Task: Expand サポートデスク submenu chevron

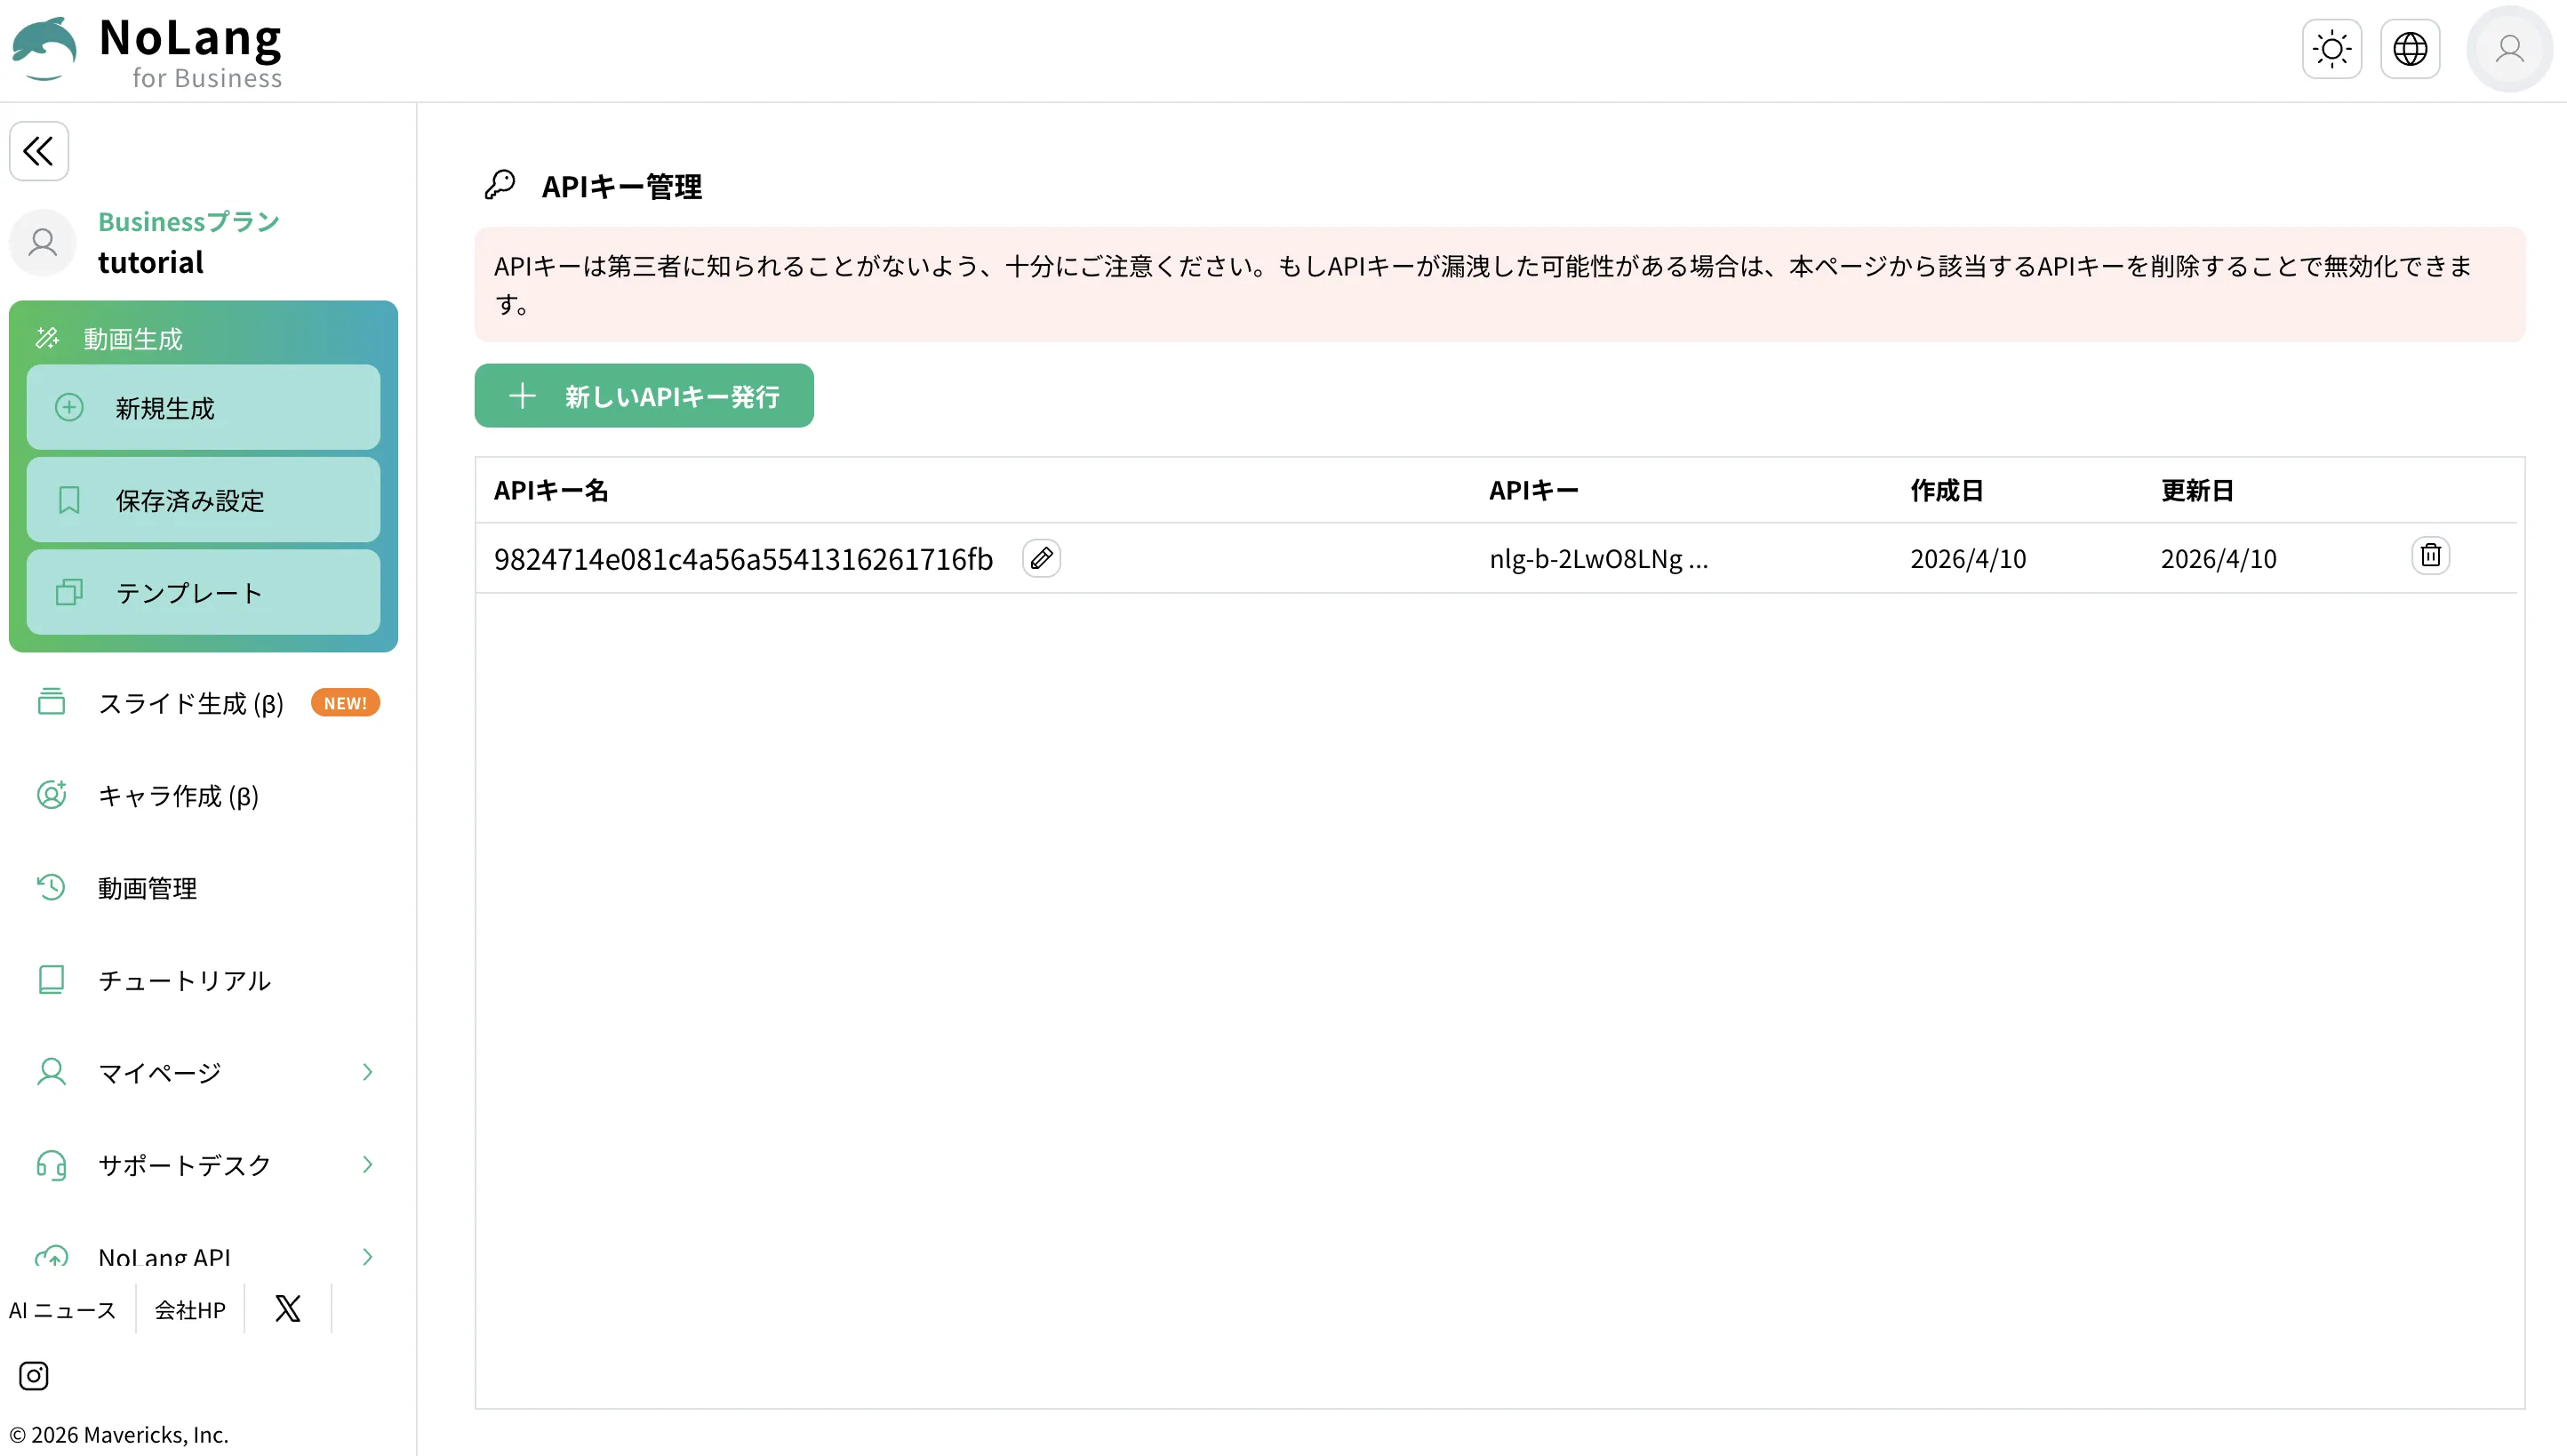Action: click(367, 1164)
